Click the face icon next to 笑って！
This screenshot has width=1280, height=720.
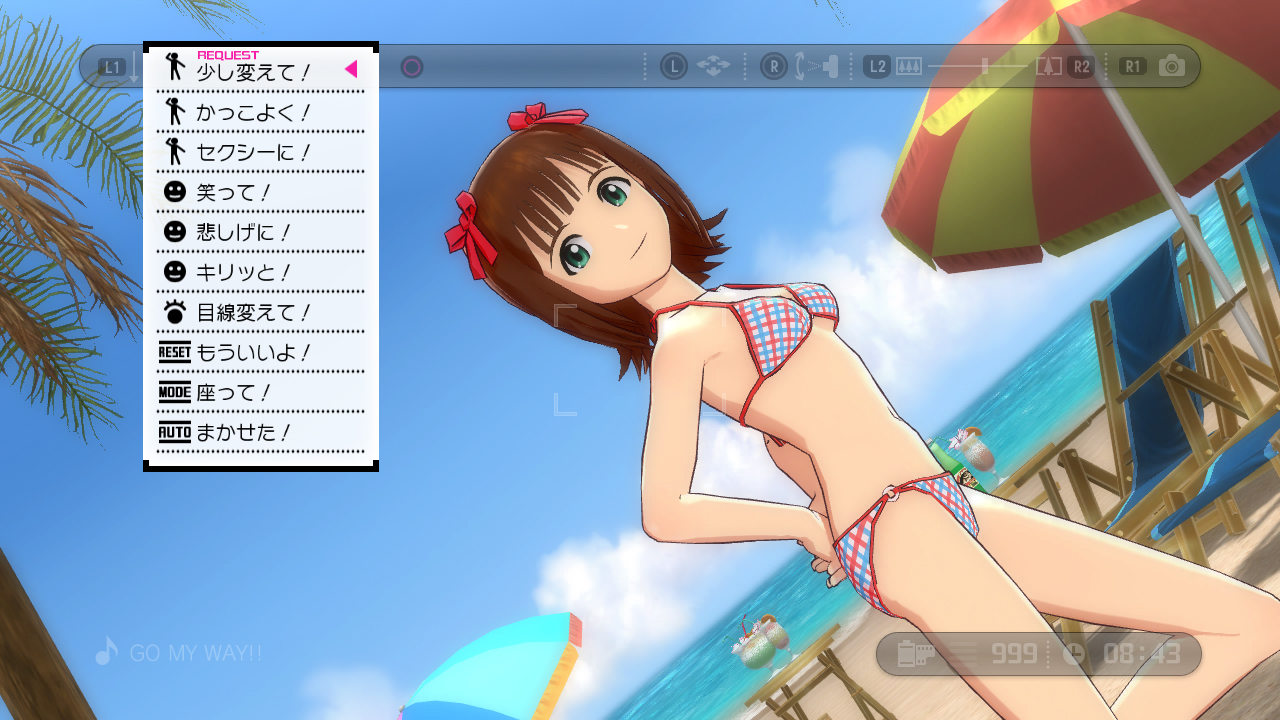coord(175,192)
